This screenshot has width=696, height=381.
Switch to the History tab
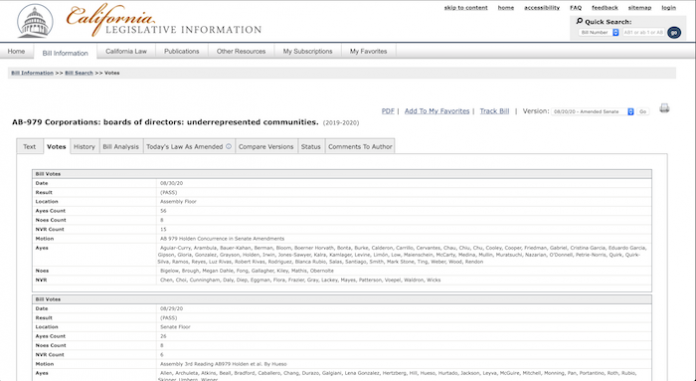click(x=84, y=147)
